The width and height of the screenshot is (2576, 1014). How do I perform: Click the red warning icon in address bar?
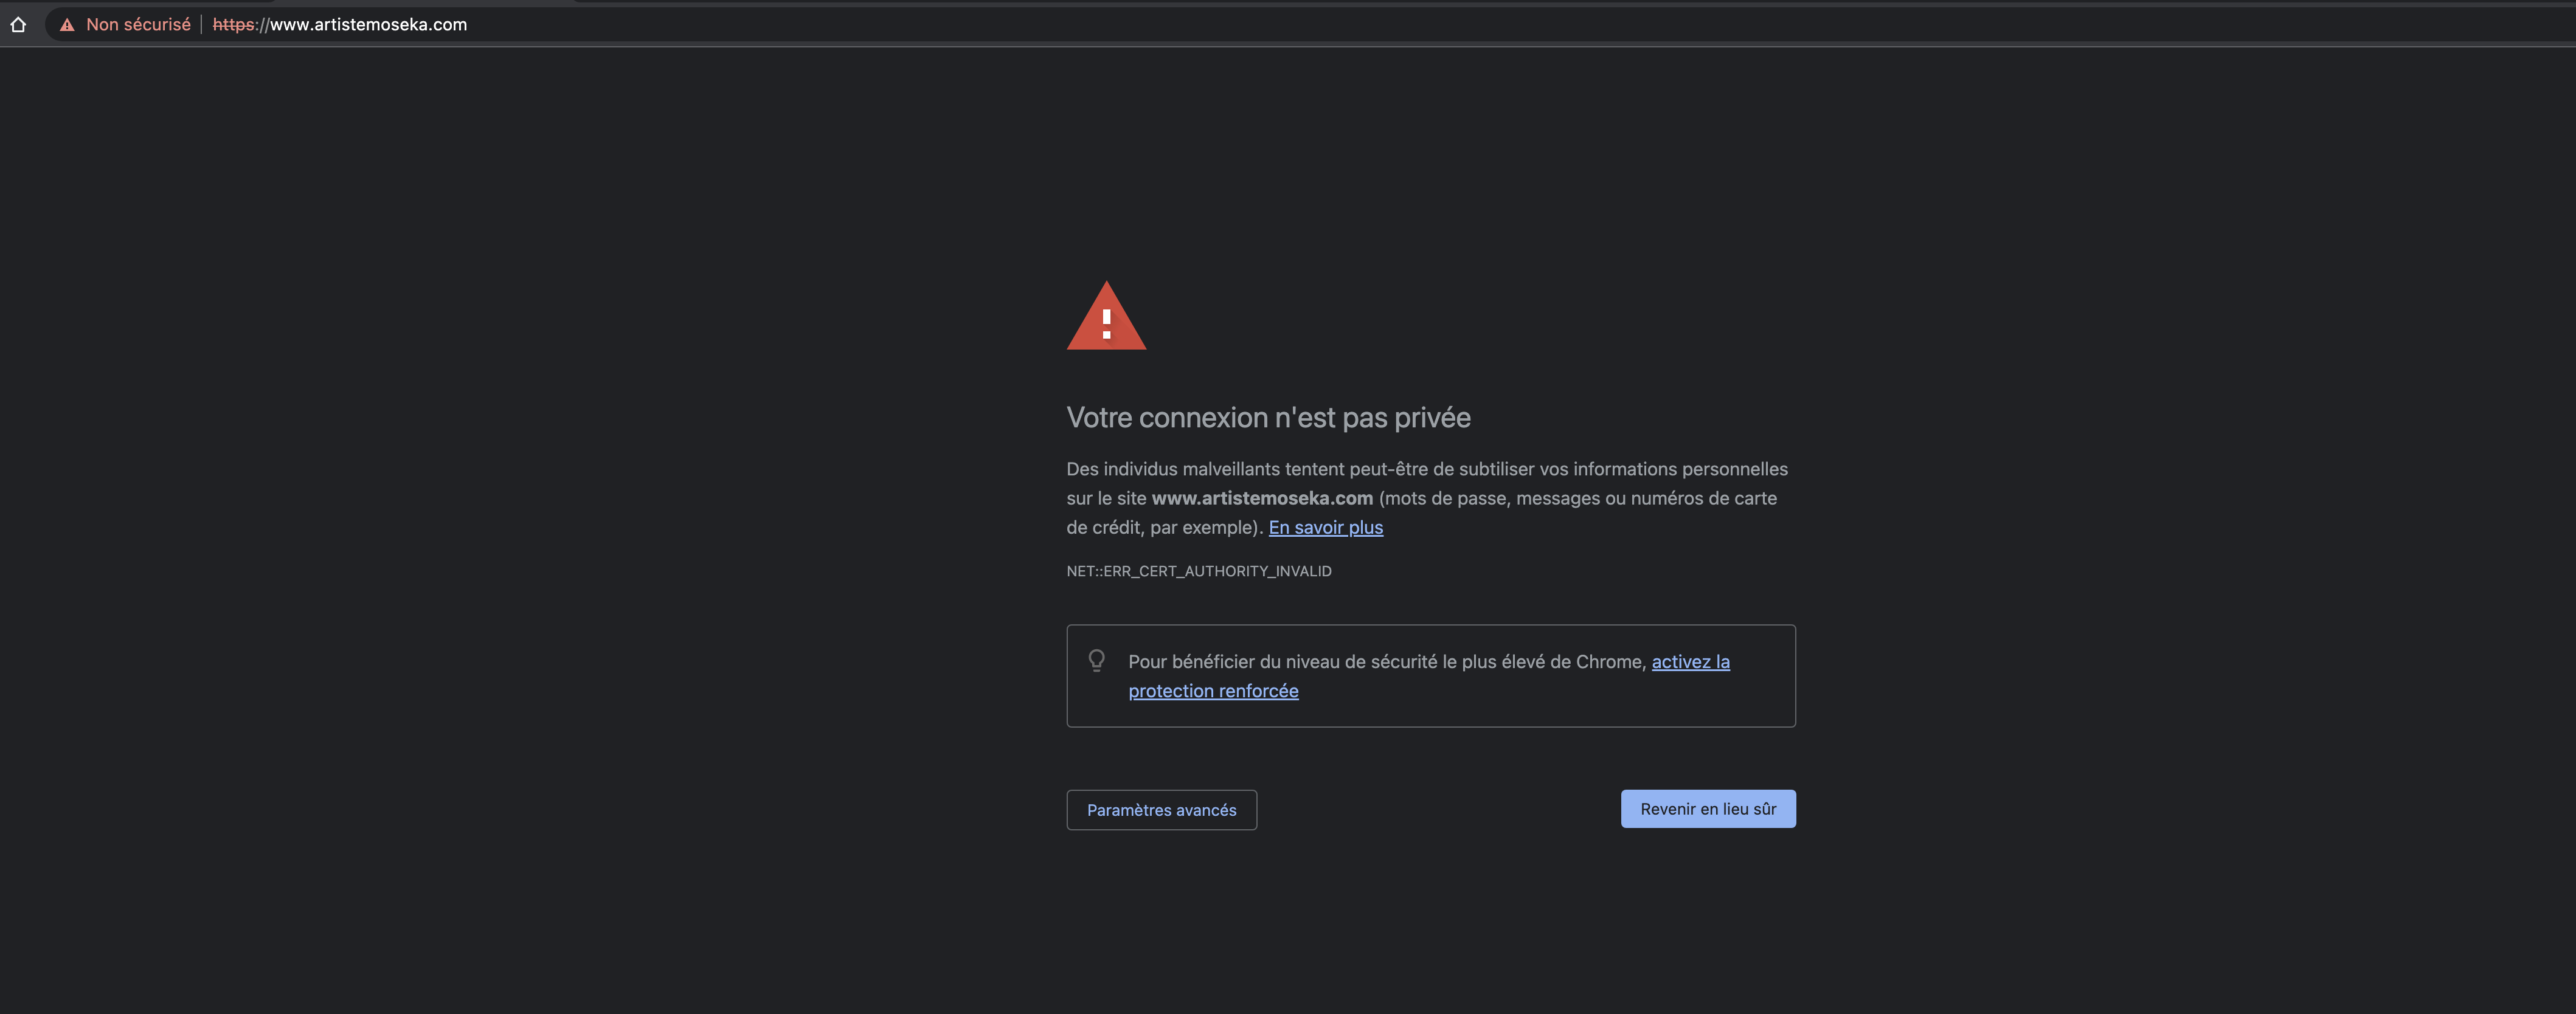pyautogui.click(x=67, y=25)
